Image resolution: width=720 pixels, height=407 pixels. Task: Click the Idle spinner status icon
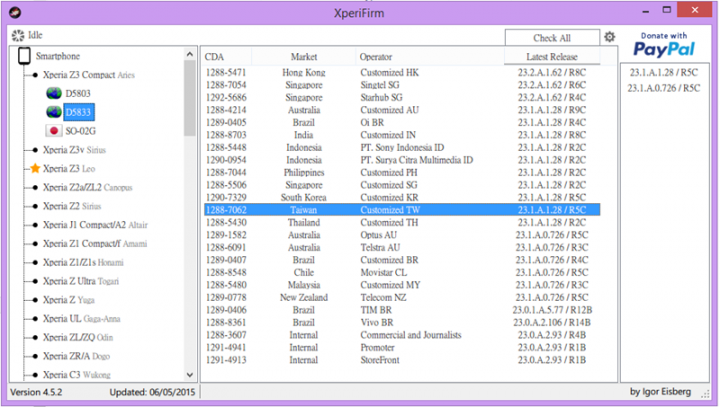(x=18, y=35)
